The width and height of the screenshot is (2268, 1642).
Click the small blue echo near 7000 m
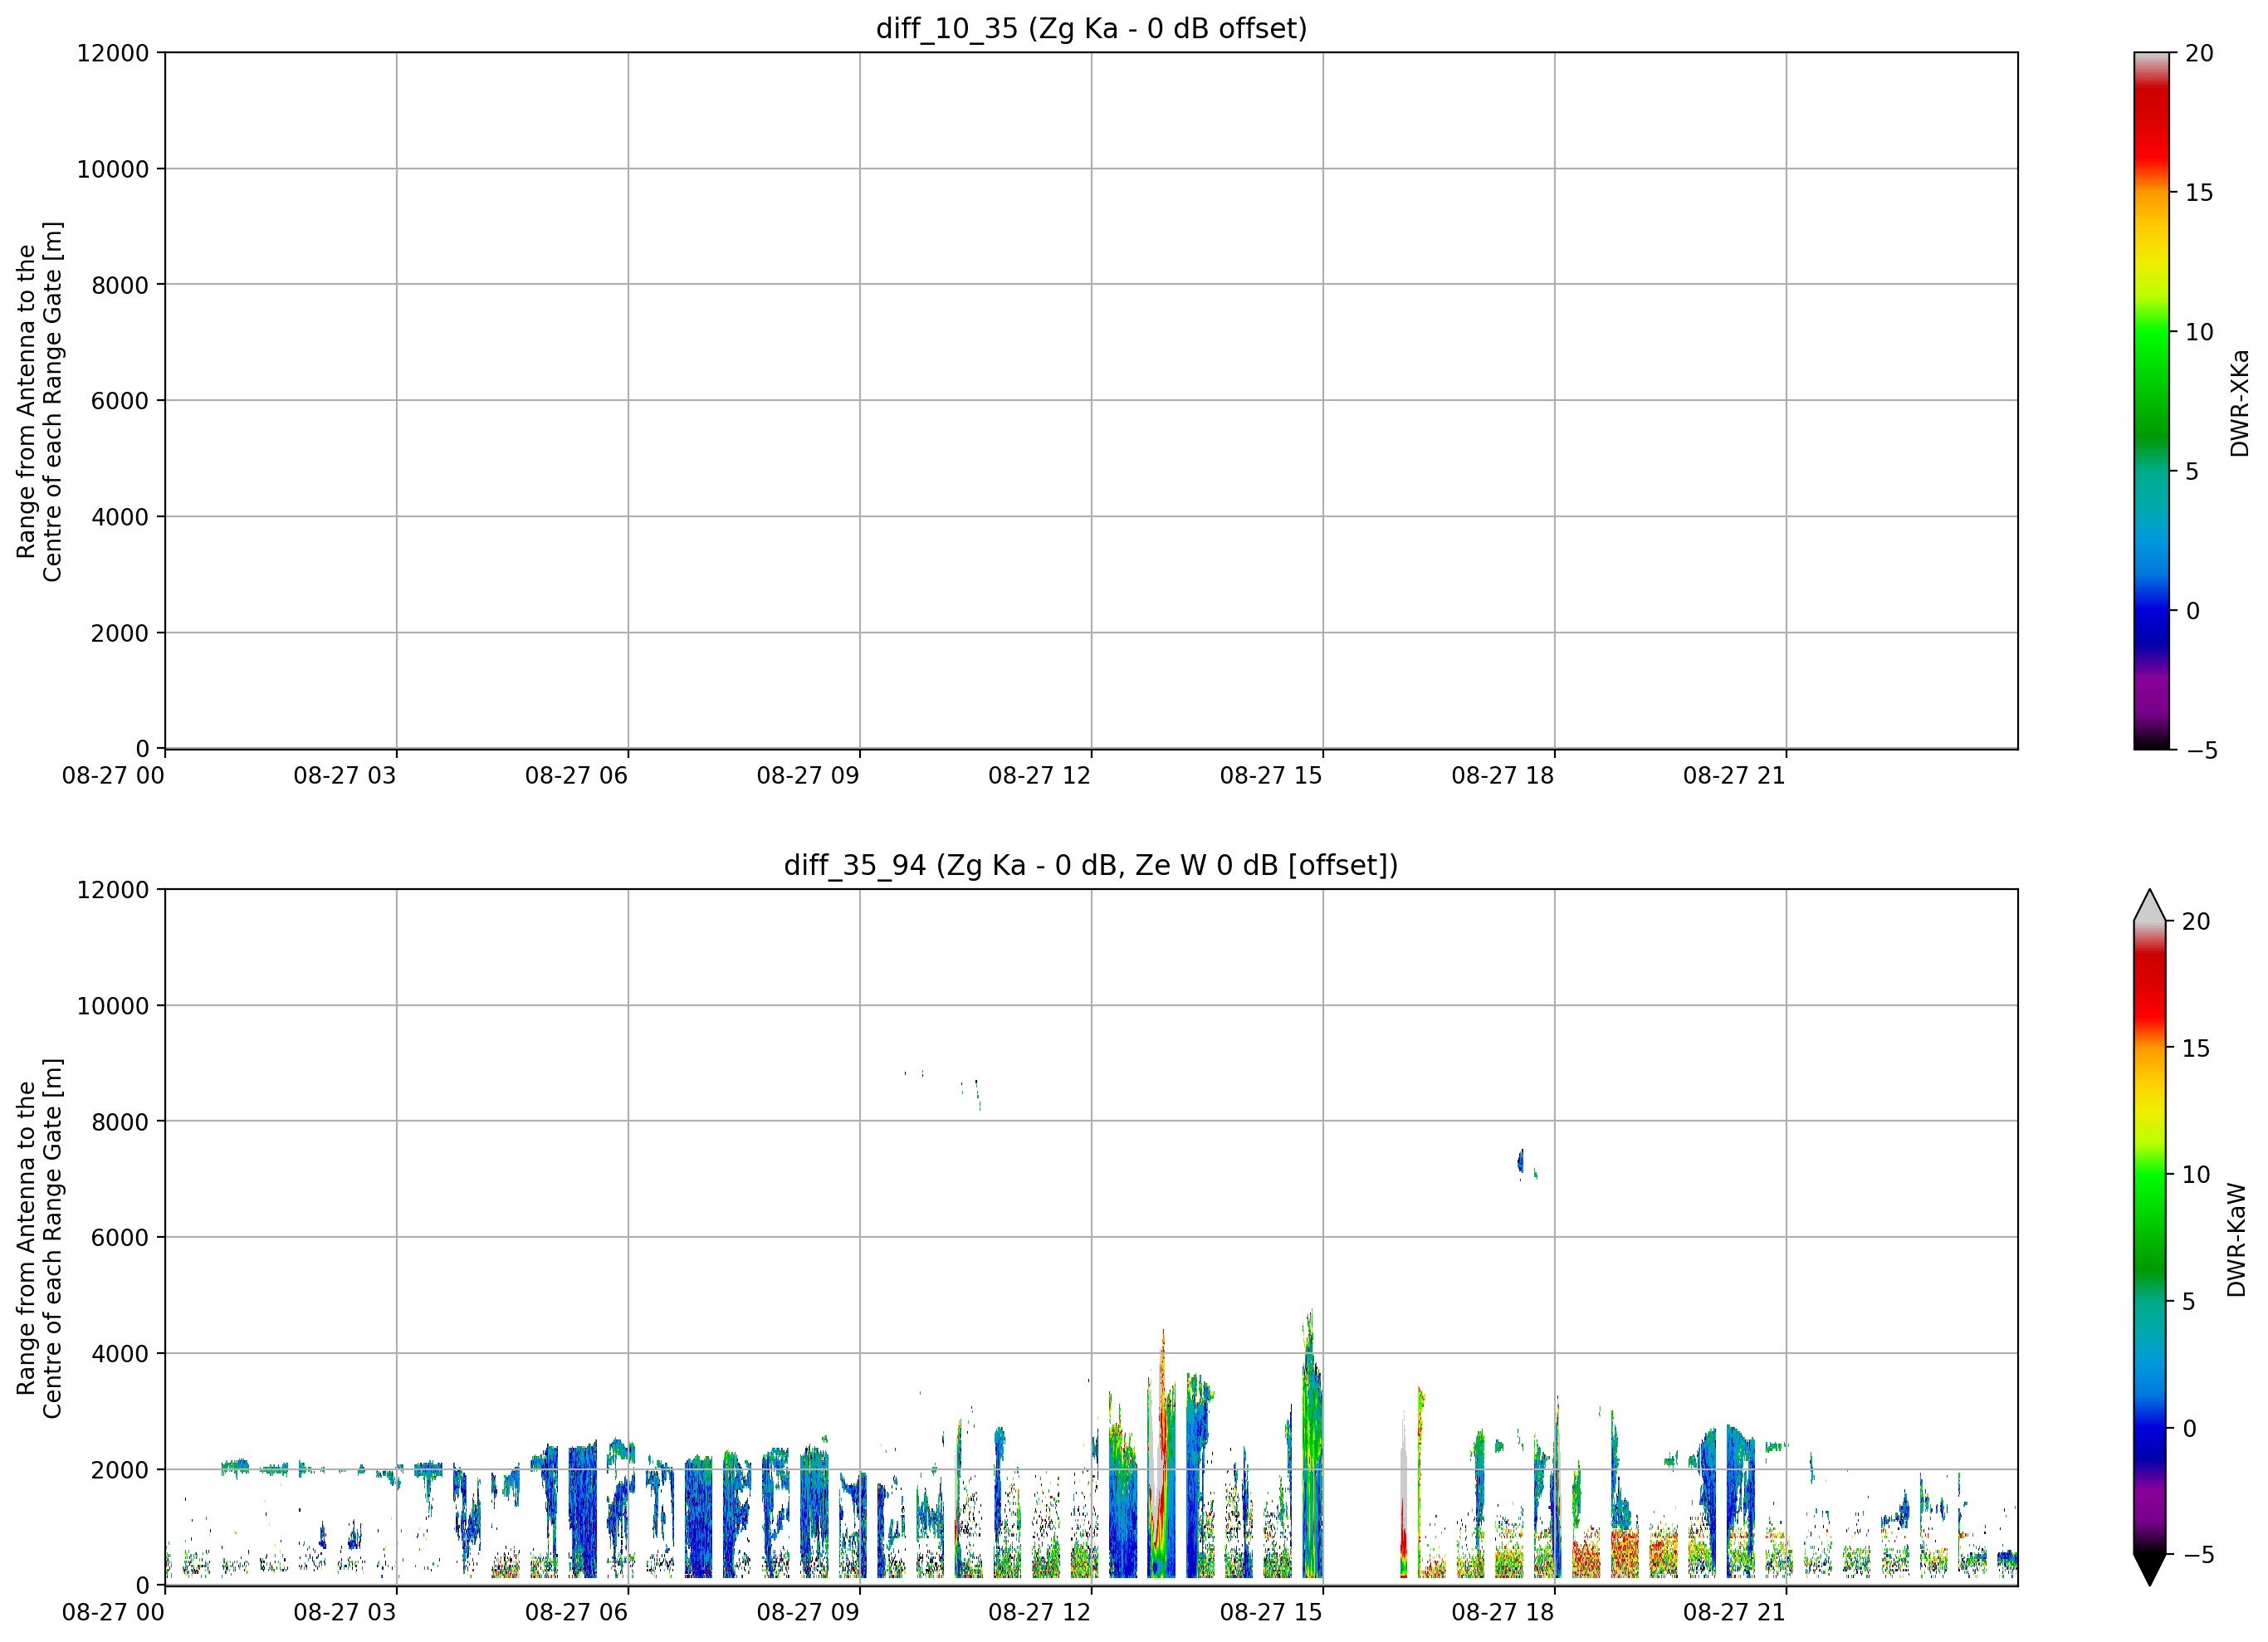tap(1521, 1161)
